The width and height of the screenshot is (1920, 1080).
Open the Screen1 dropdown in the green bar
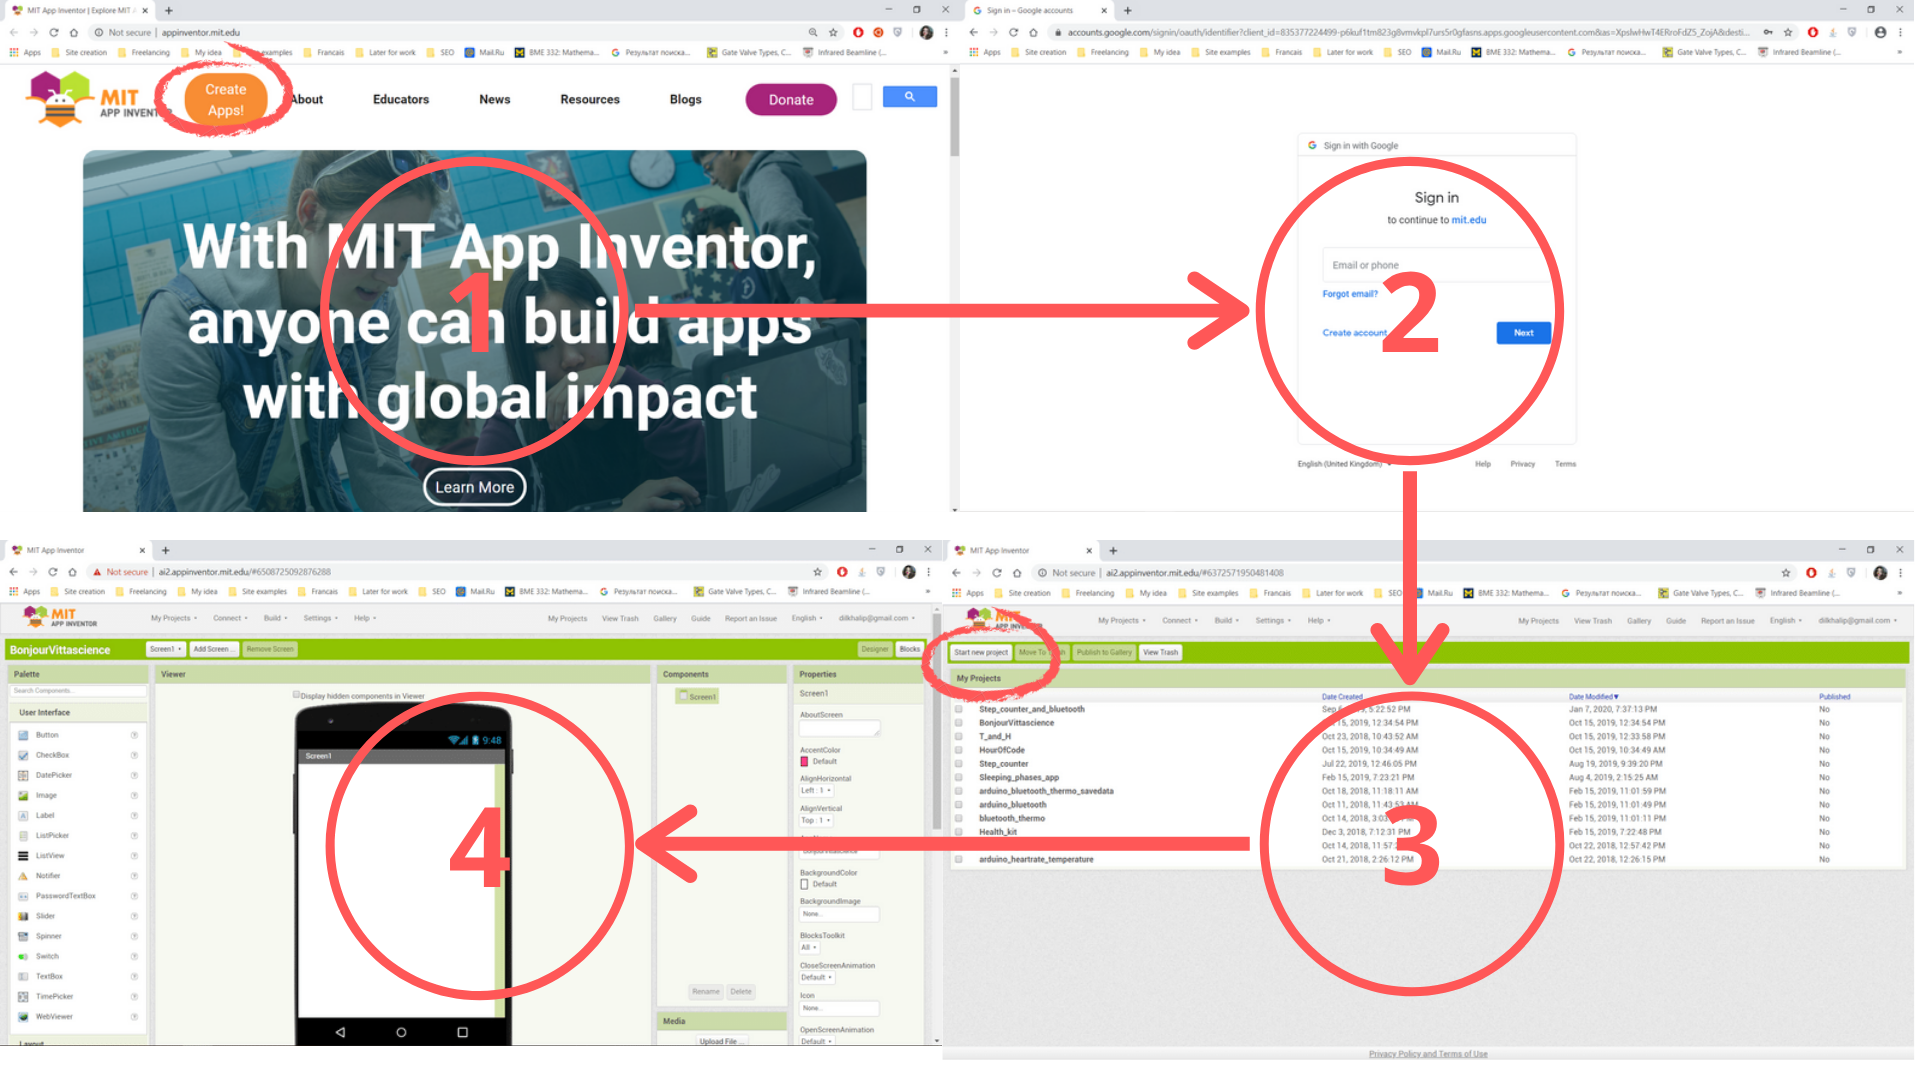[x=166, y=649]
